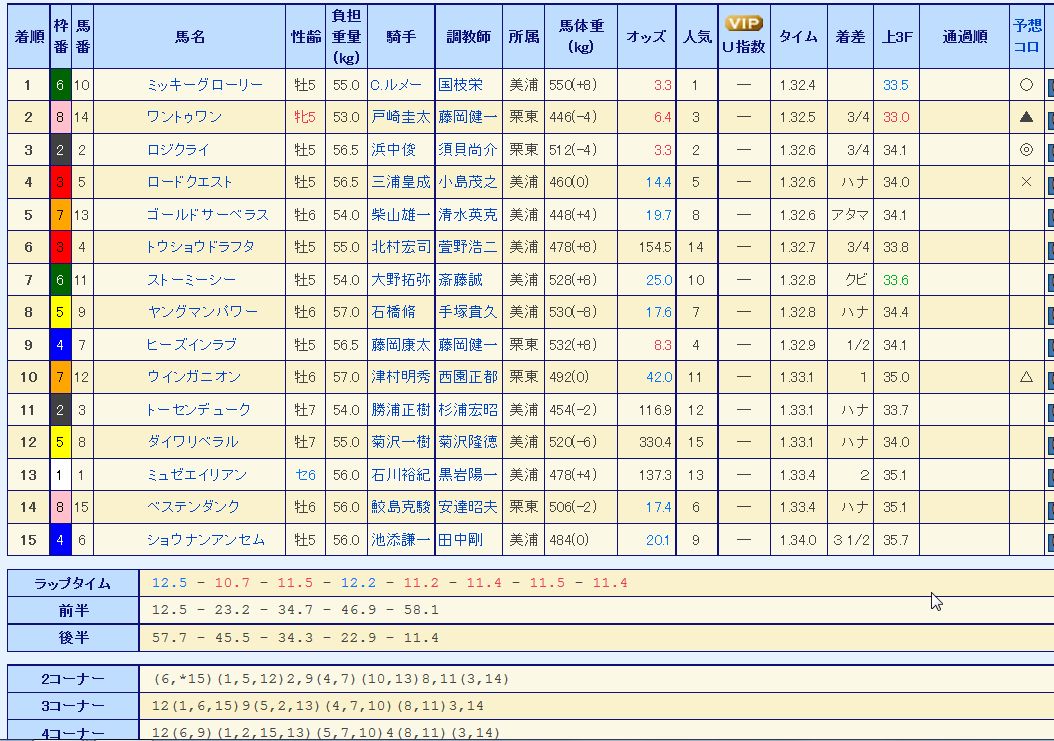The width and height of the screenshot is (1054, 741).
Task: Click the 3コーナー passing order label
Action: (73, 706)
